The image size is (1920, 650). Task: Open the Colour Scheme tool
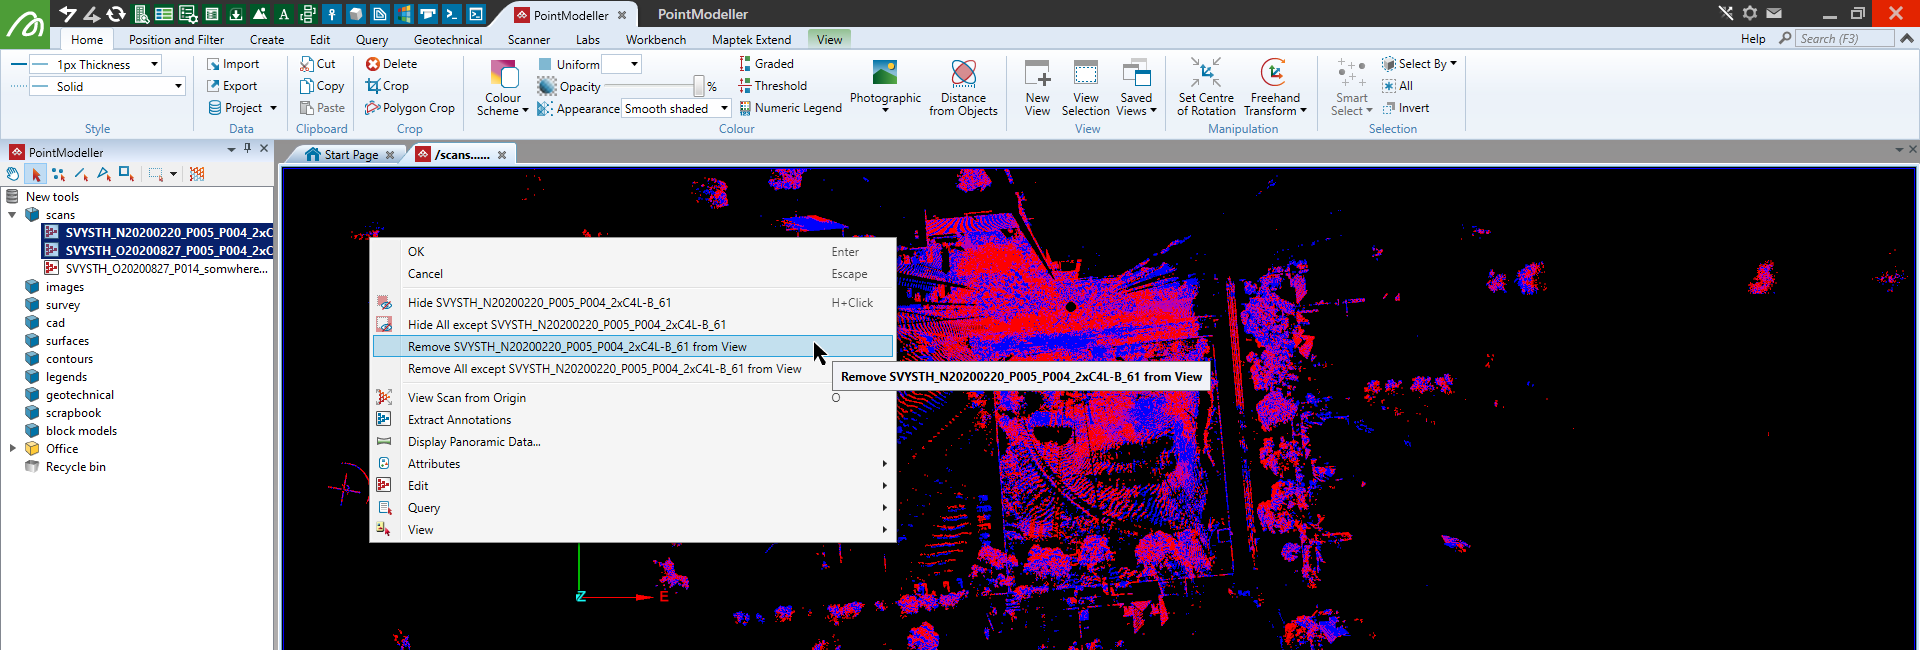click(503, 87)
